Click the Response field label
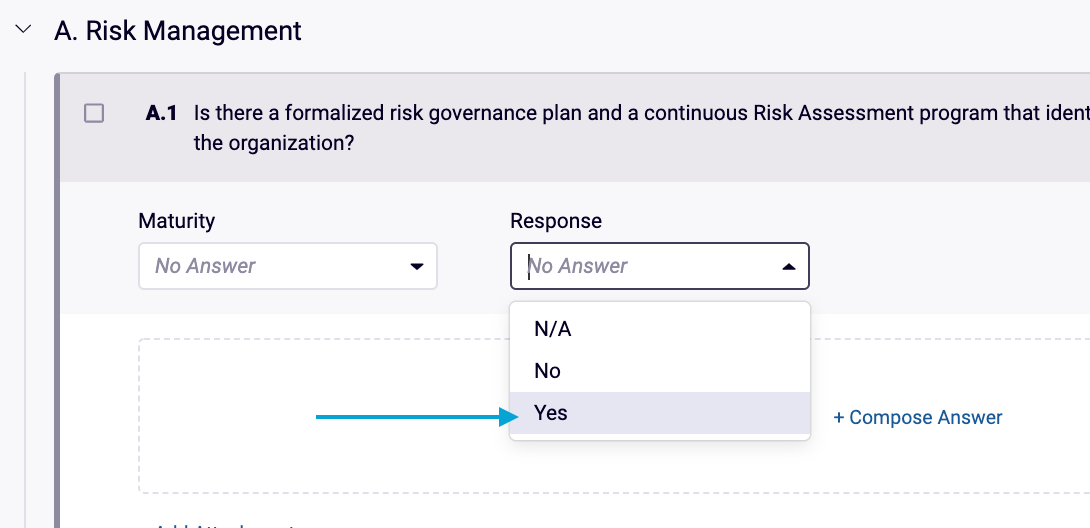 tap(556, 221)
